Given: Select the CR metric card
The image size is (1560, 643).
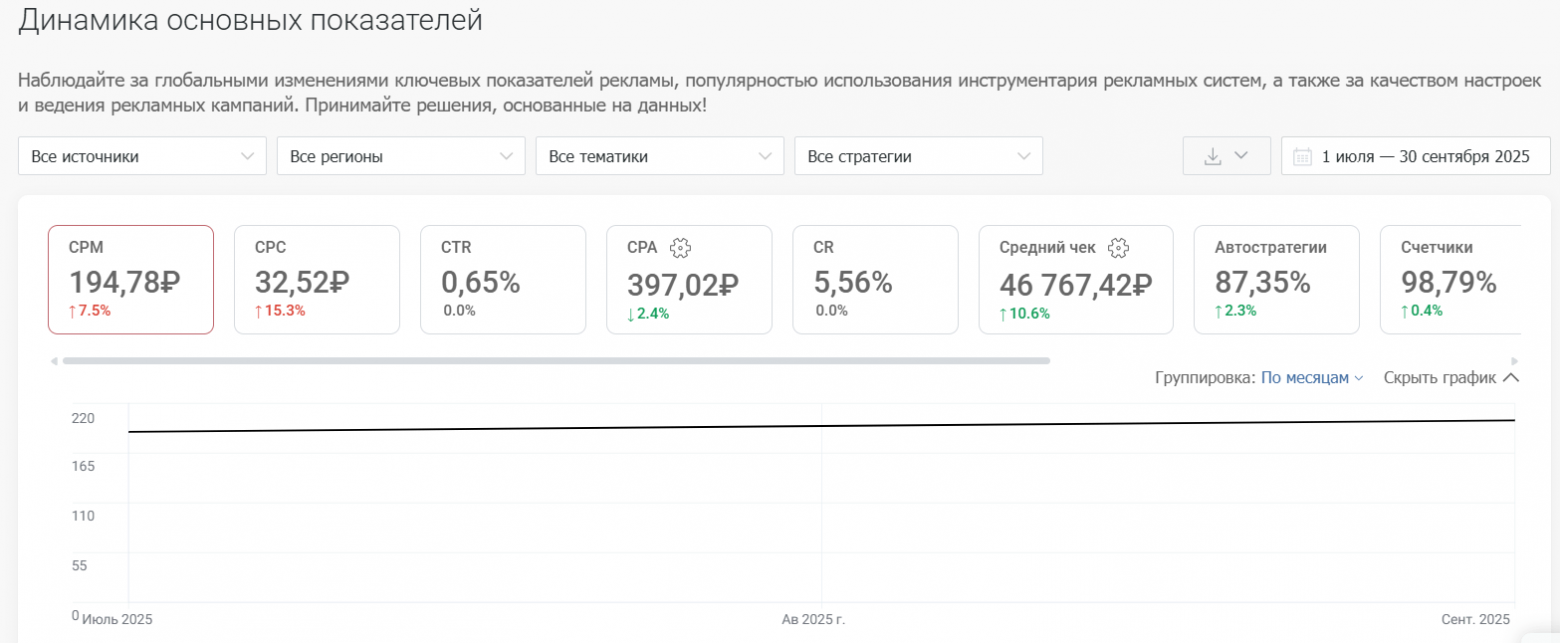Looking at the screenshot, I should point(875,280).
